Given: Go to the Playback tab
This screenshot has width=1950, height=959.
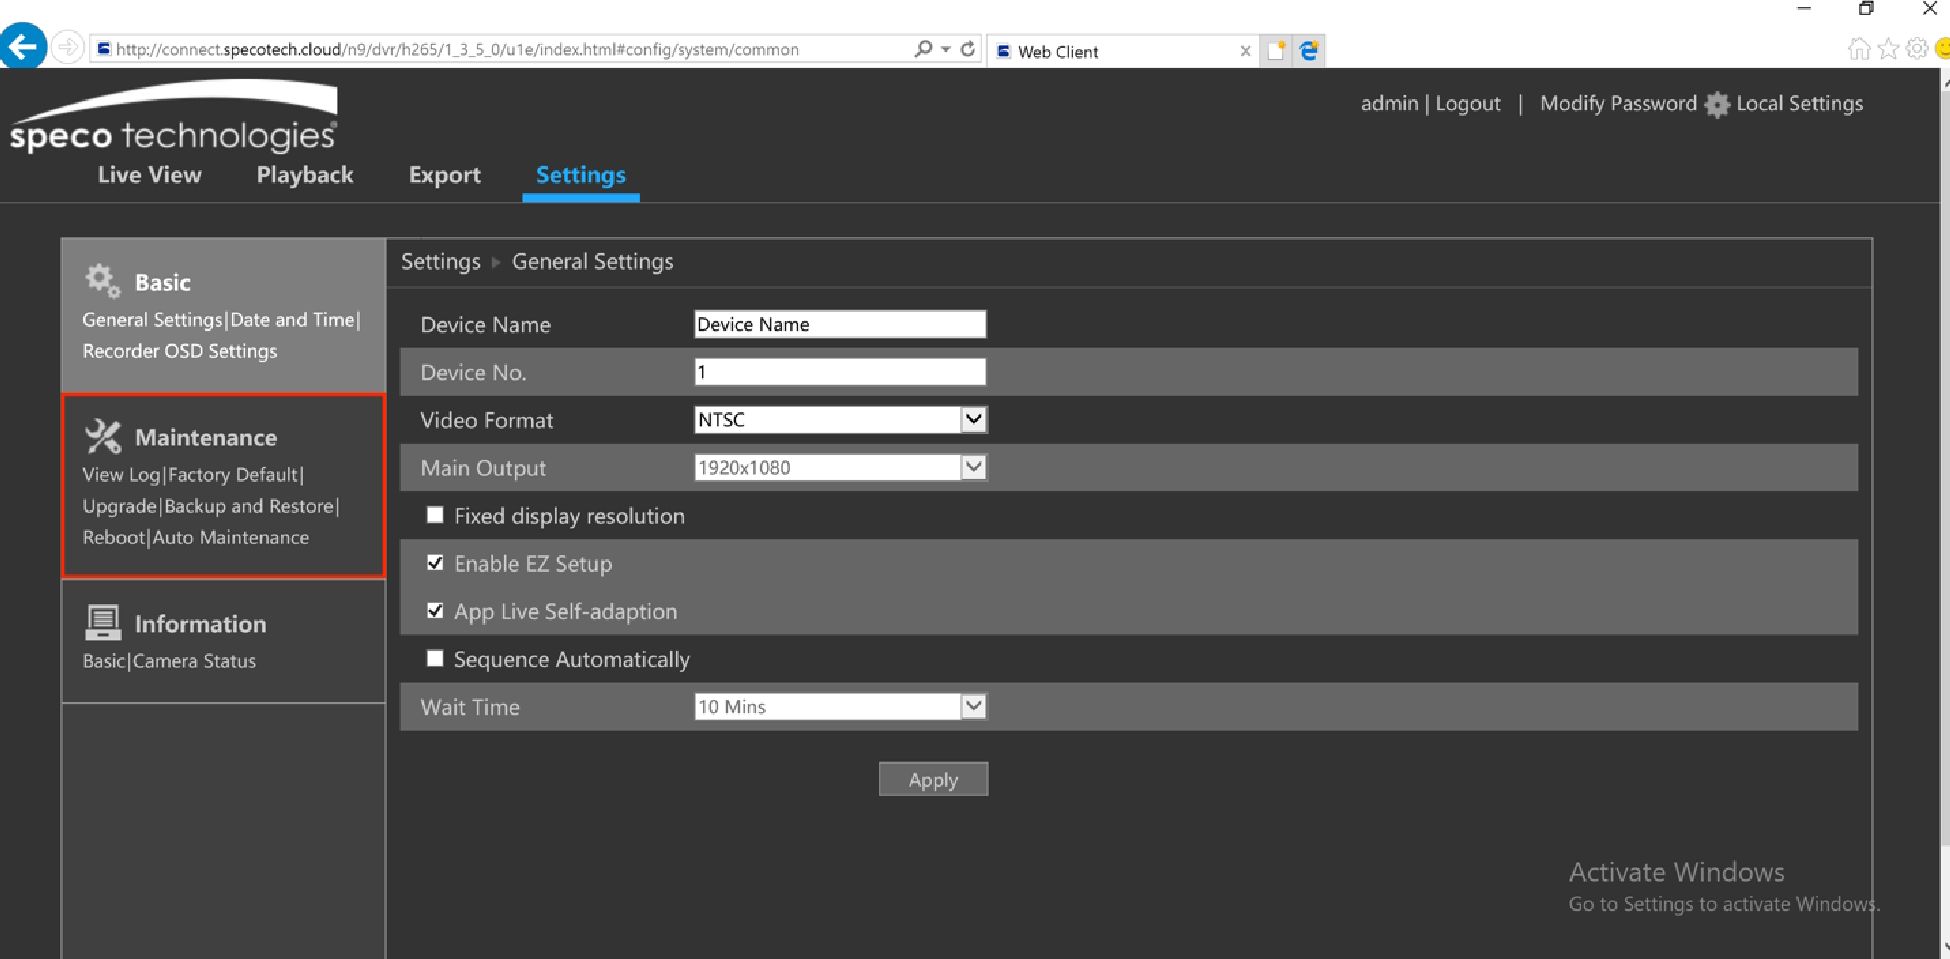Looking at the screenshot, I should [x=305, y=175].
